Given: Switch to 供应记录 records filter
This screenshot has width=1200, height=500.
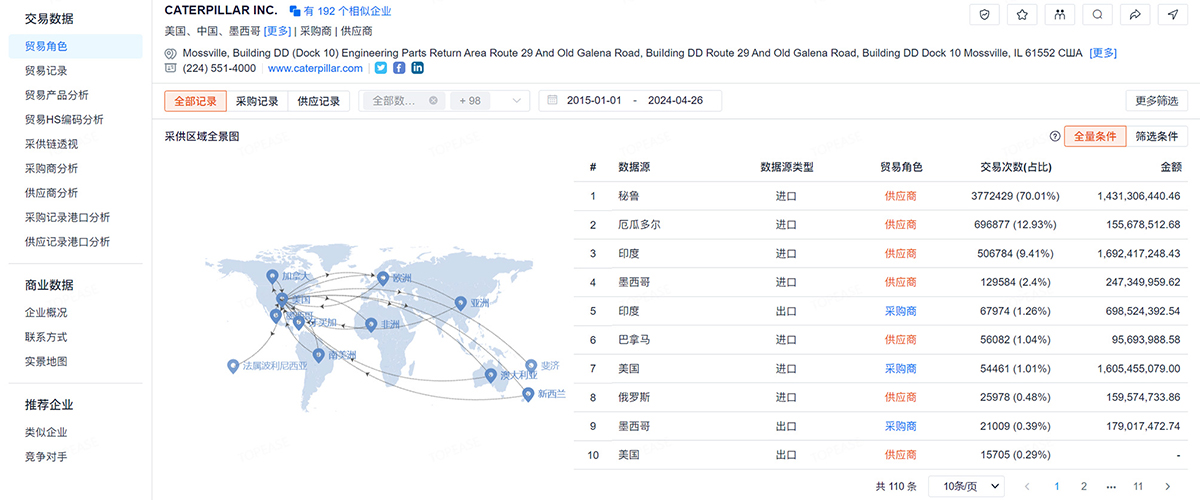Looking at the screenshot, I should 318,101.
